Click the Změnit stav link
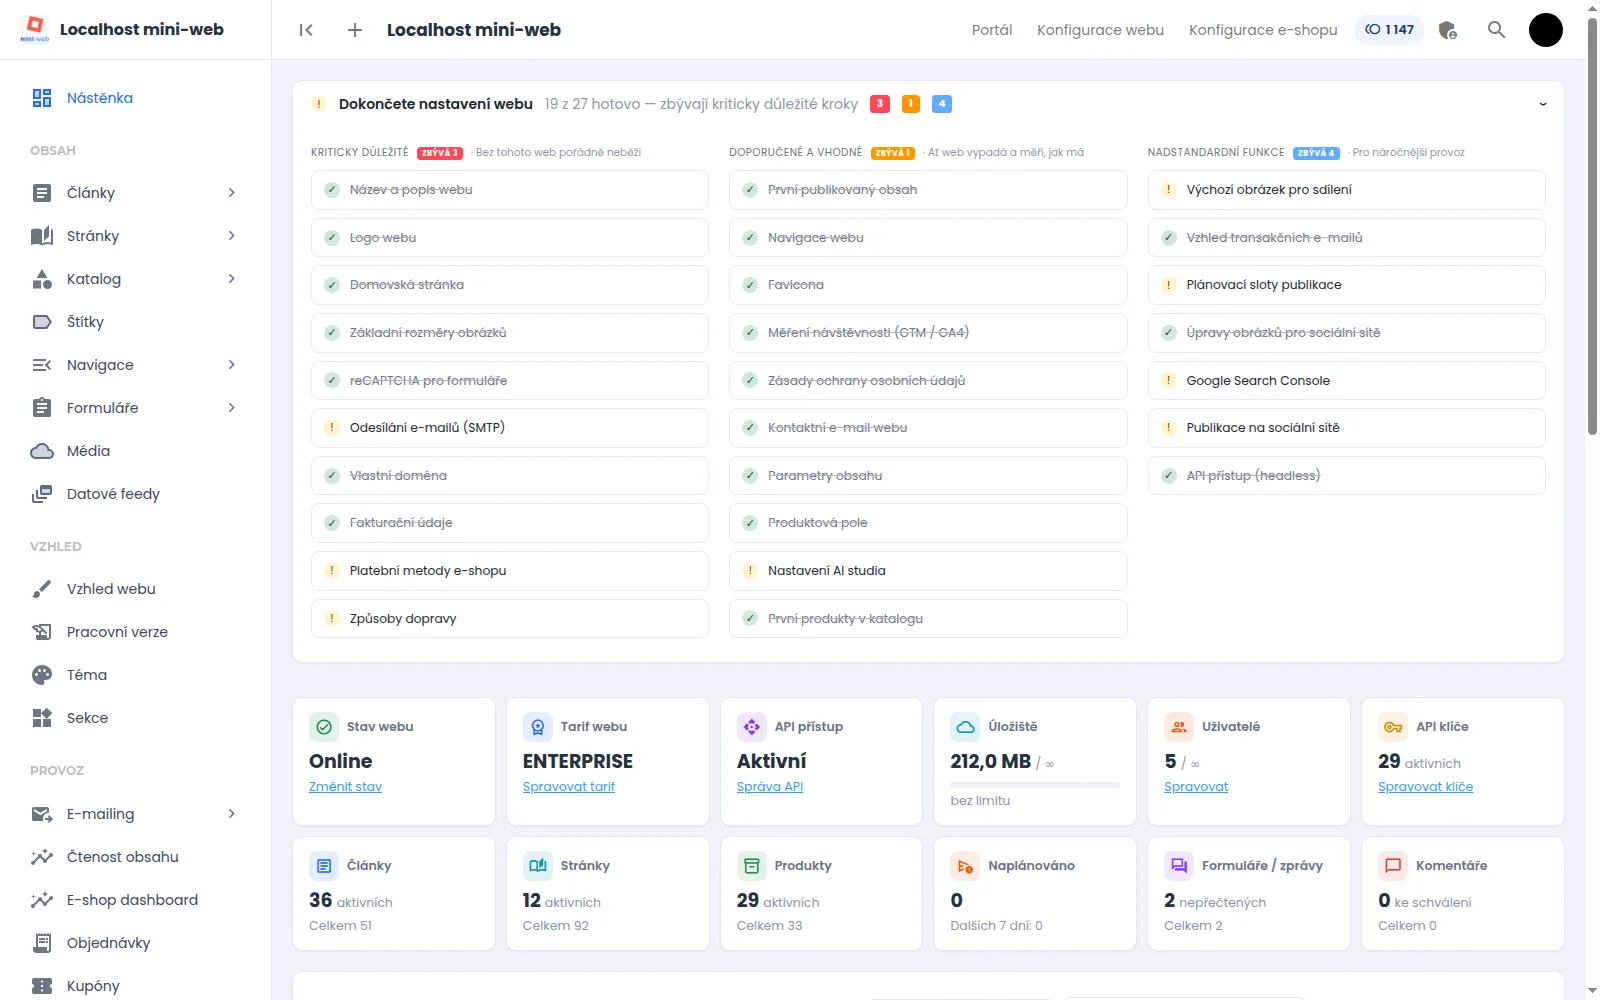The width and height of the screenshot is (1600, 1000). point(345,787)
